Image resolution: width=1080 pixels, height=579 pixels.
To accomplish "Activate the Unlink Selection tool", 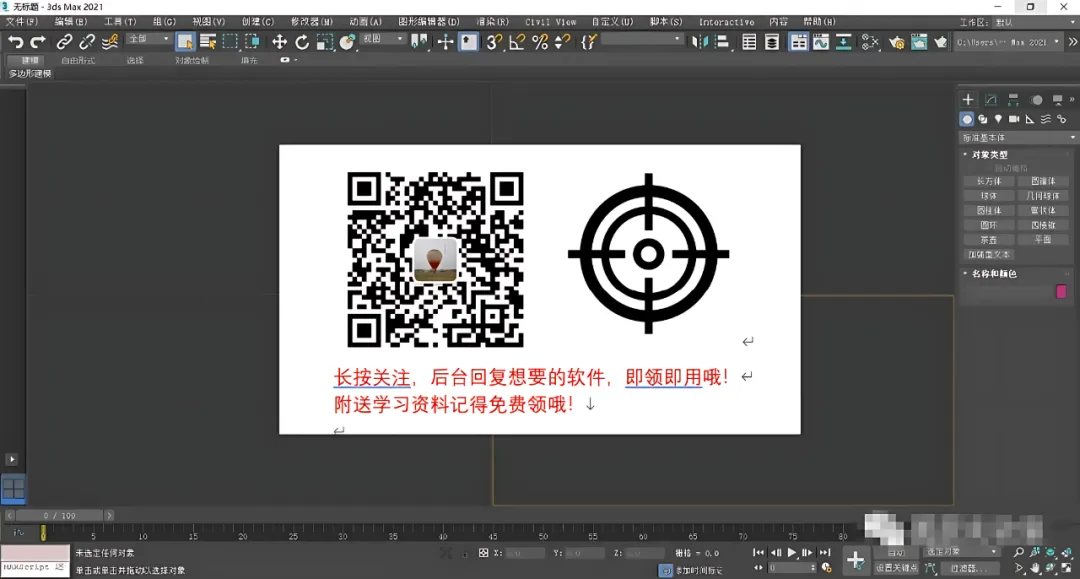I will [87, 42].
